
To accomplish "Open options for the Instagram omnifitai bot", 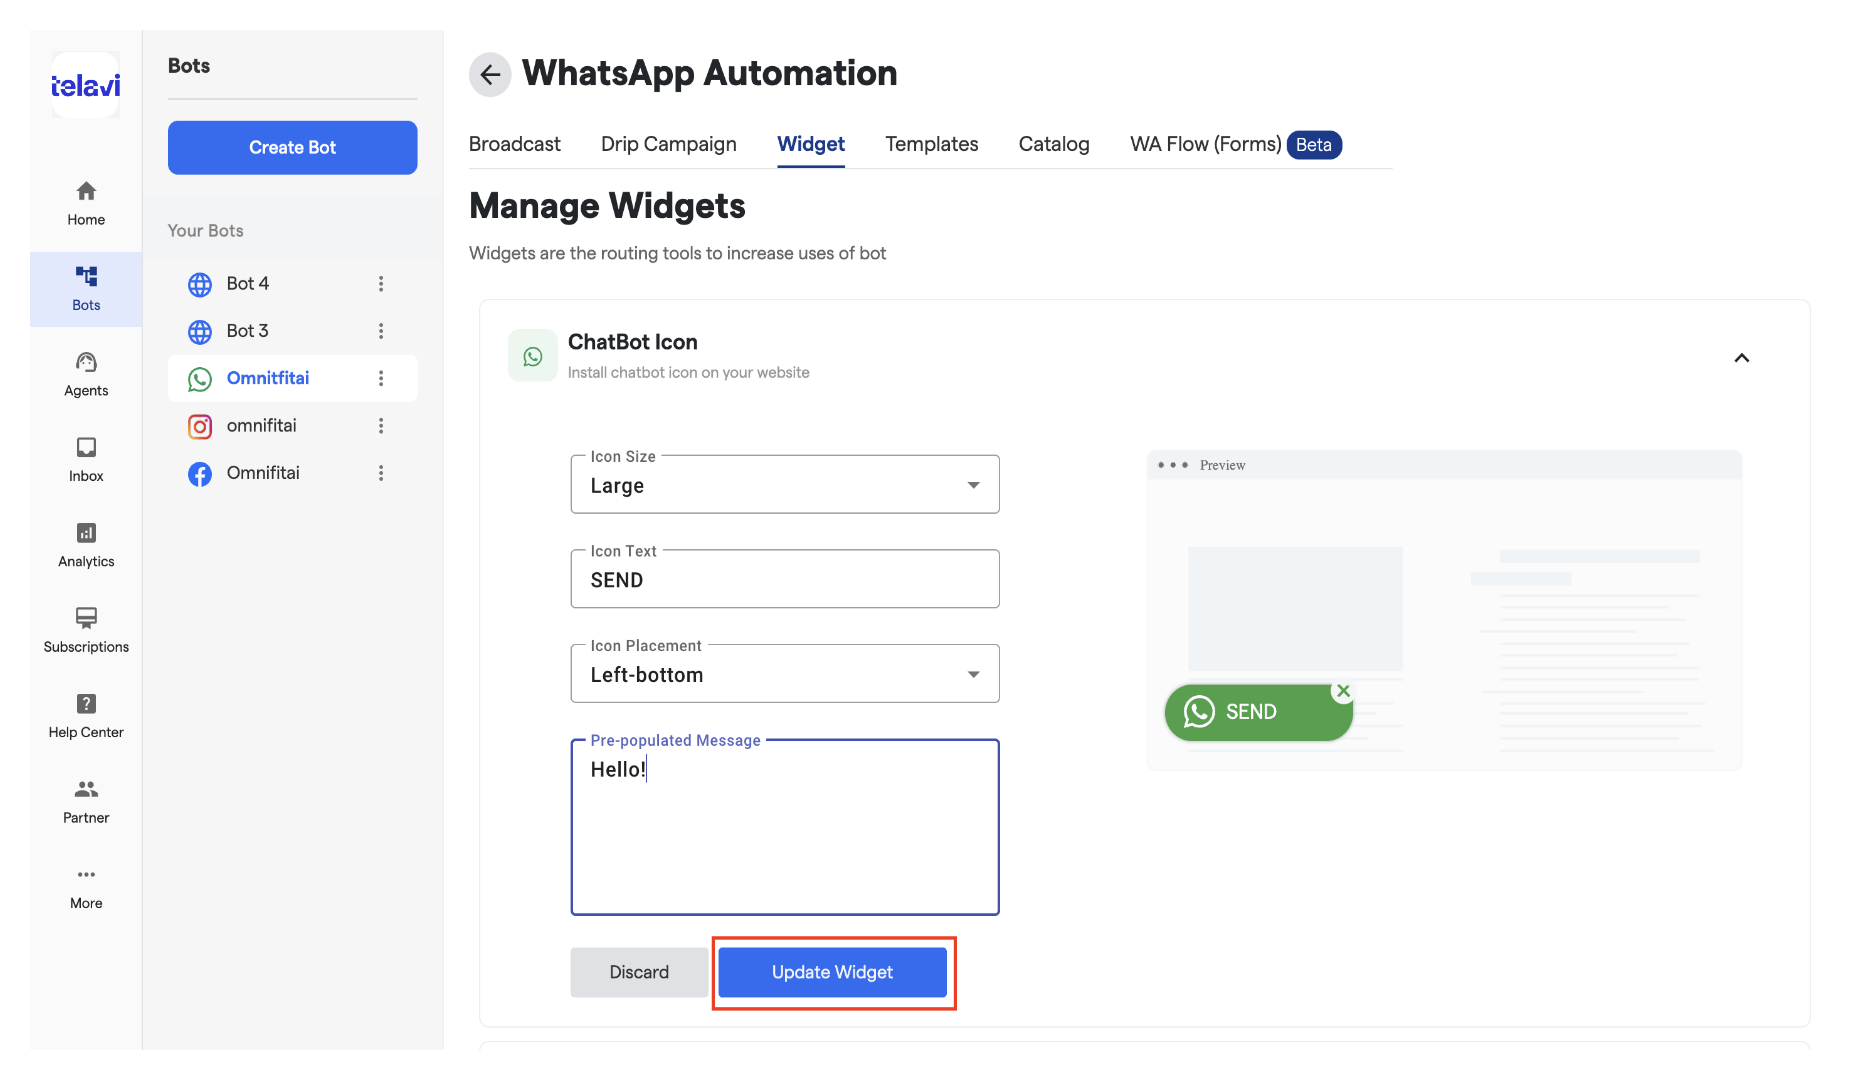I will coord(381,426).
